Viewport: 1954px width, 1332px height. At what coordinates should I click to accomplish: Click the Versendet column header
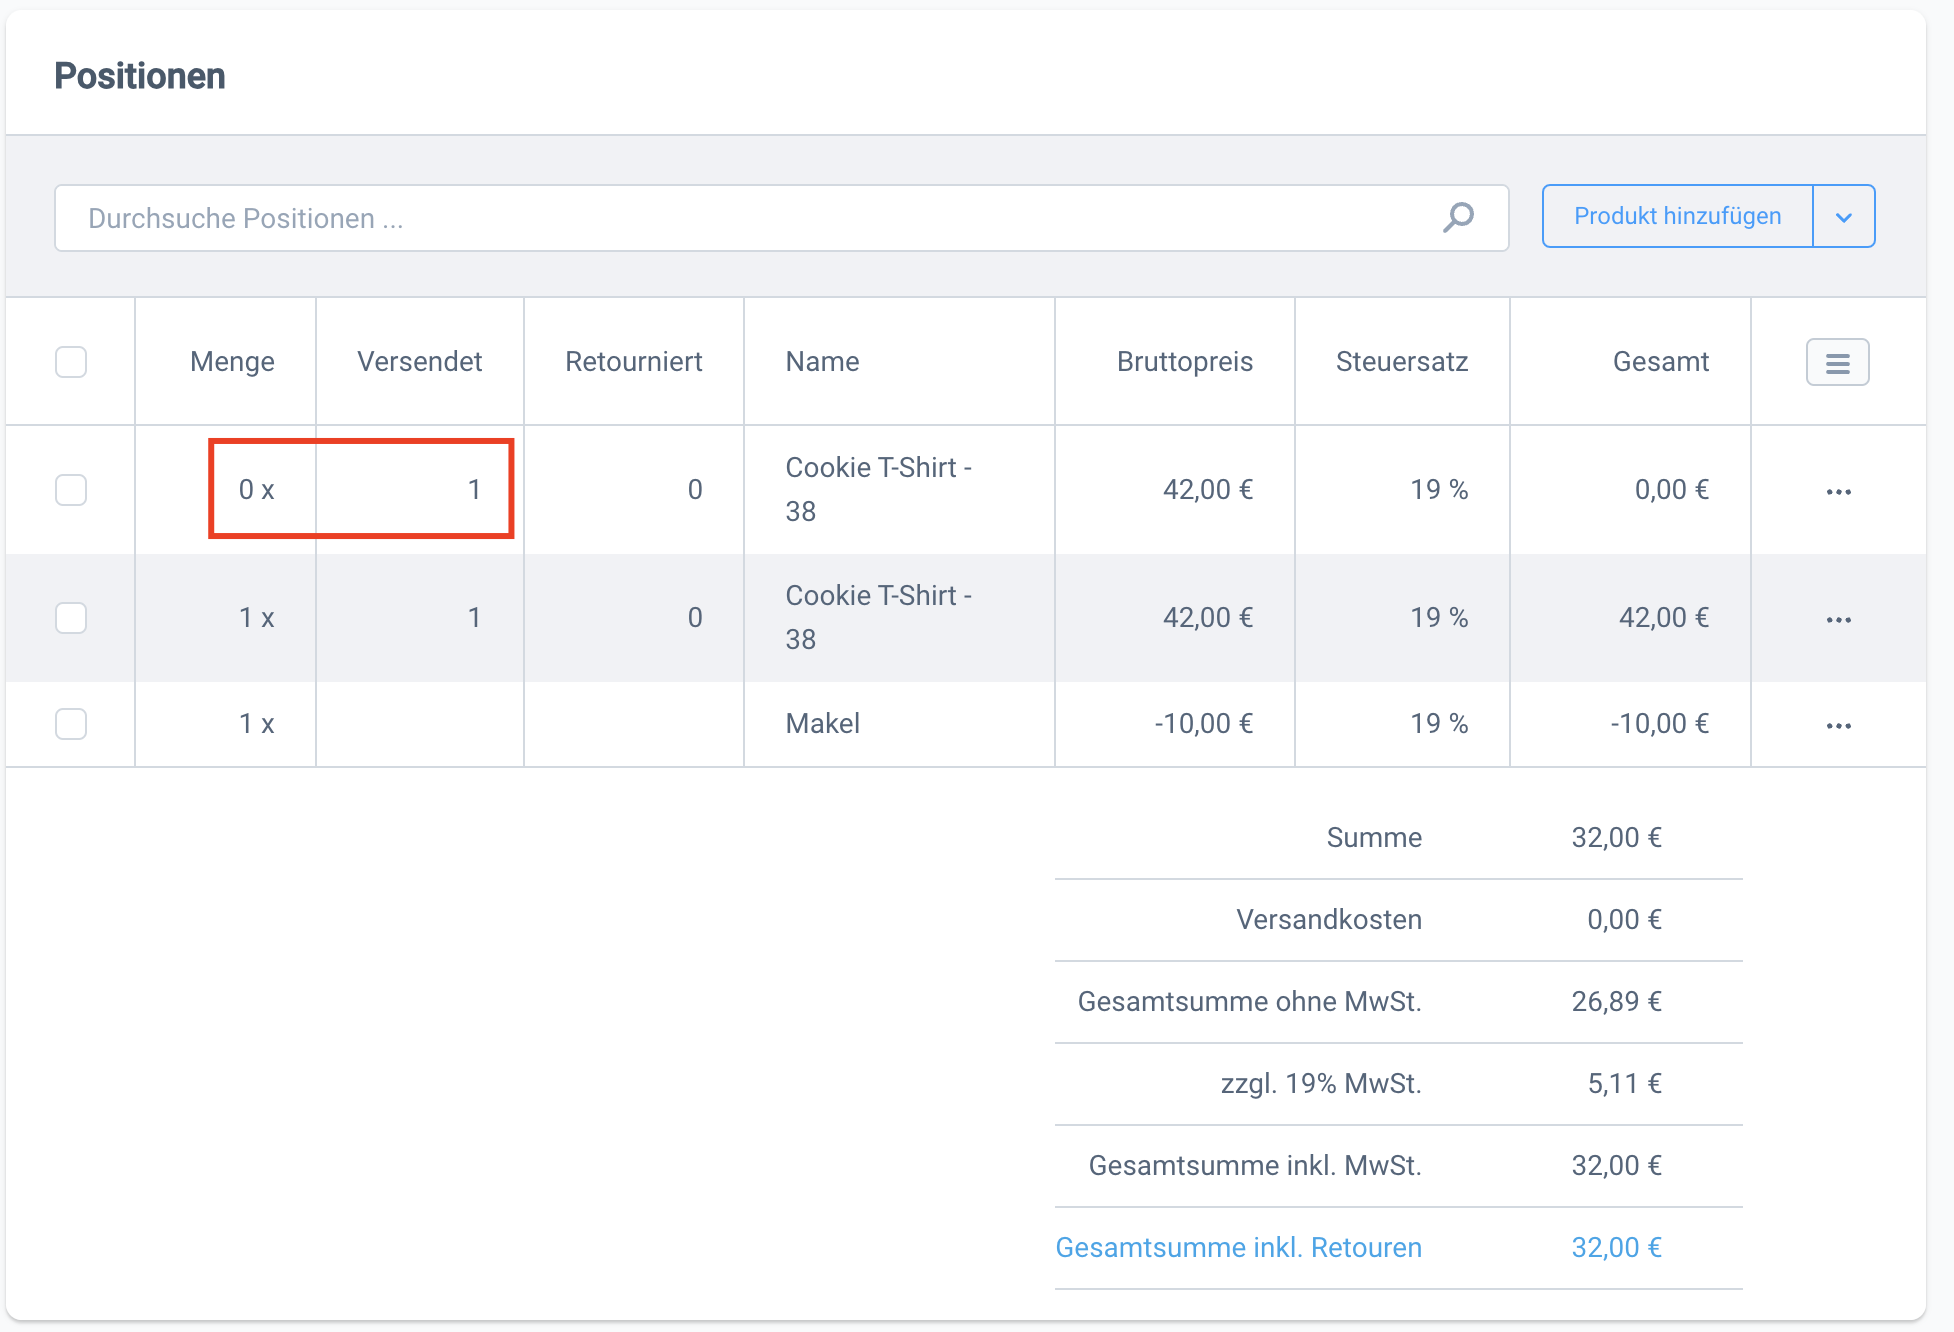[x=419, y=362]
